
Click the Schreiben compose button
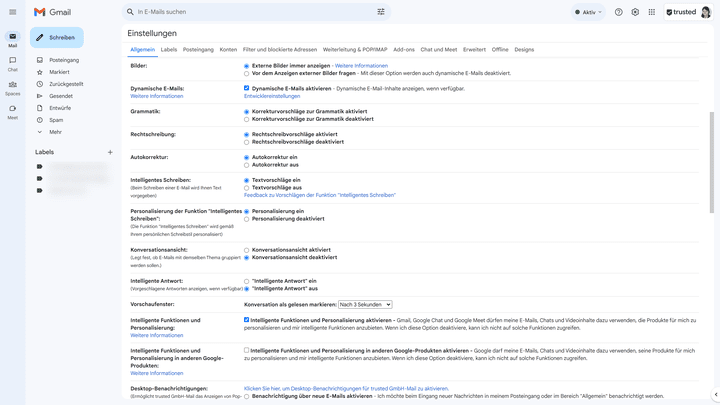[57, 38]
